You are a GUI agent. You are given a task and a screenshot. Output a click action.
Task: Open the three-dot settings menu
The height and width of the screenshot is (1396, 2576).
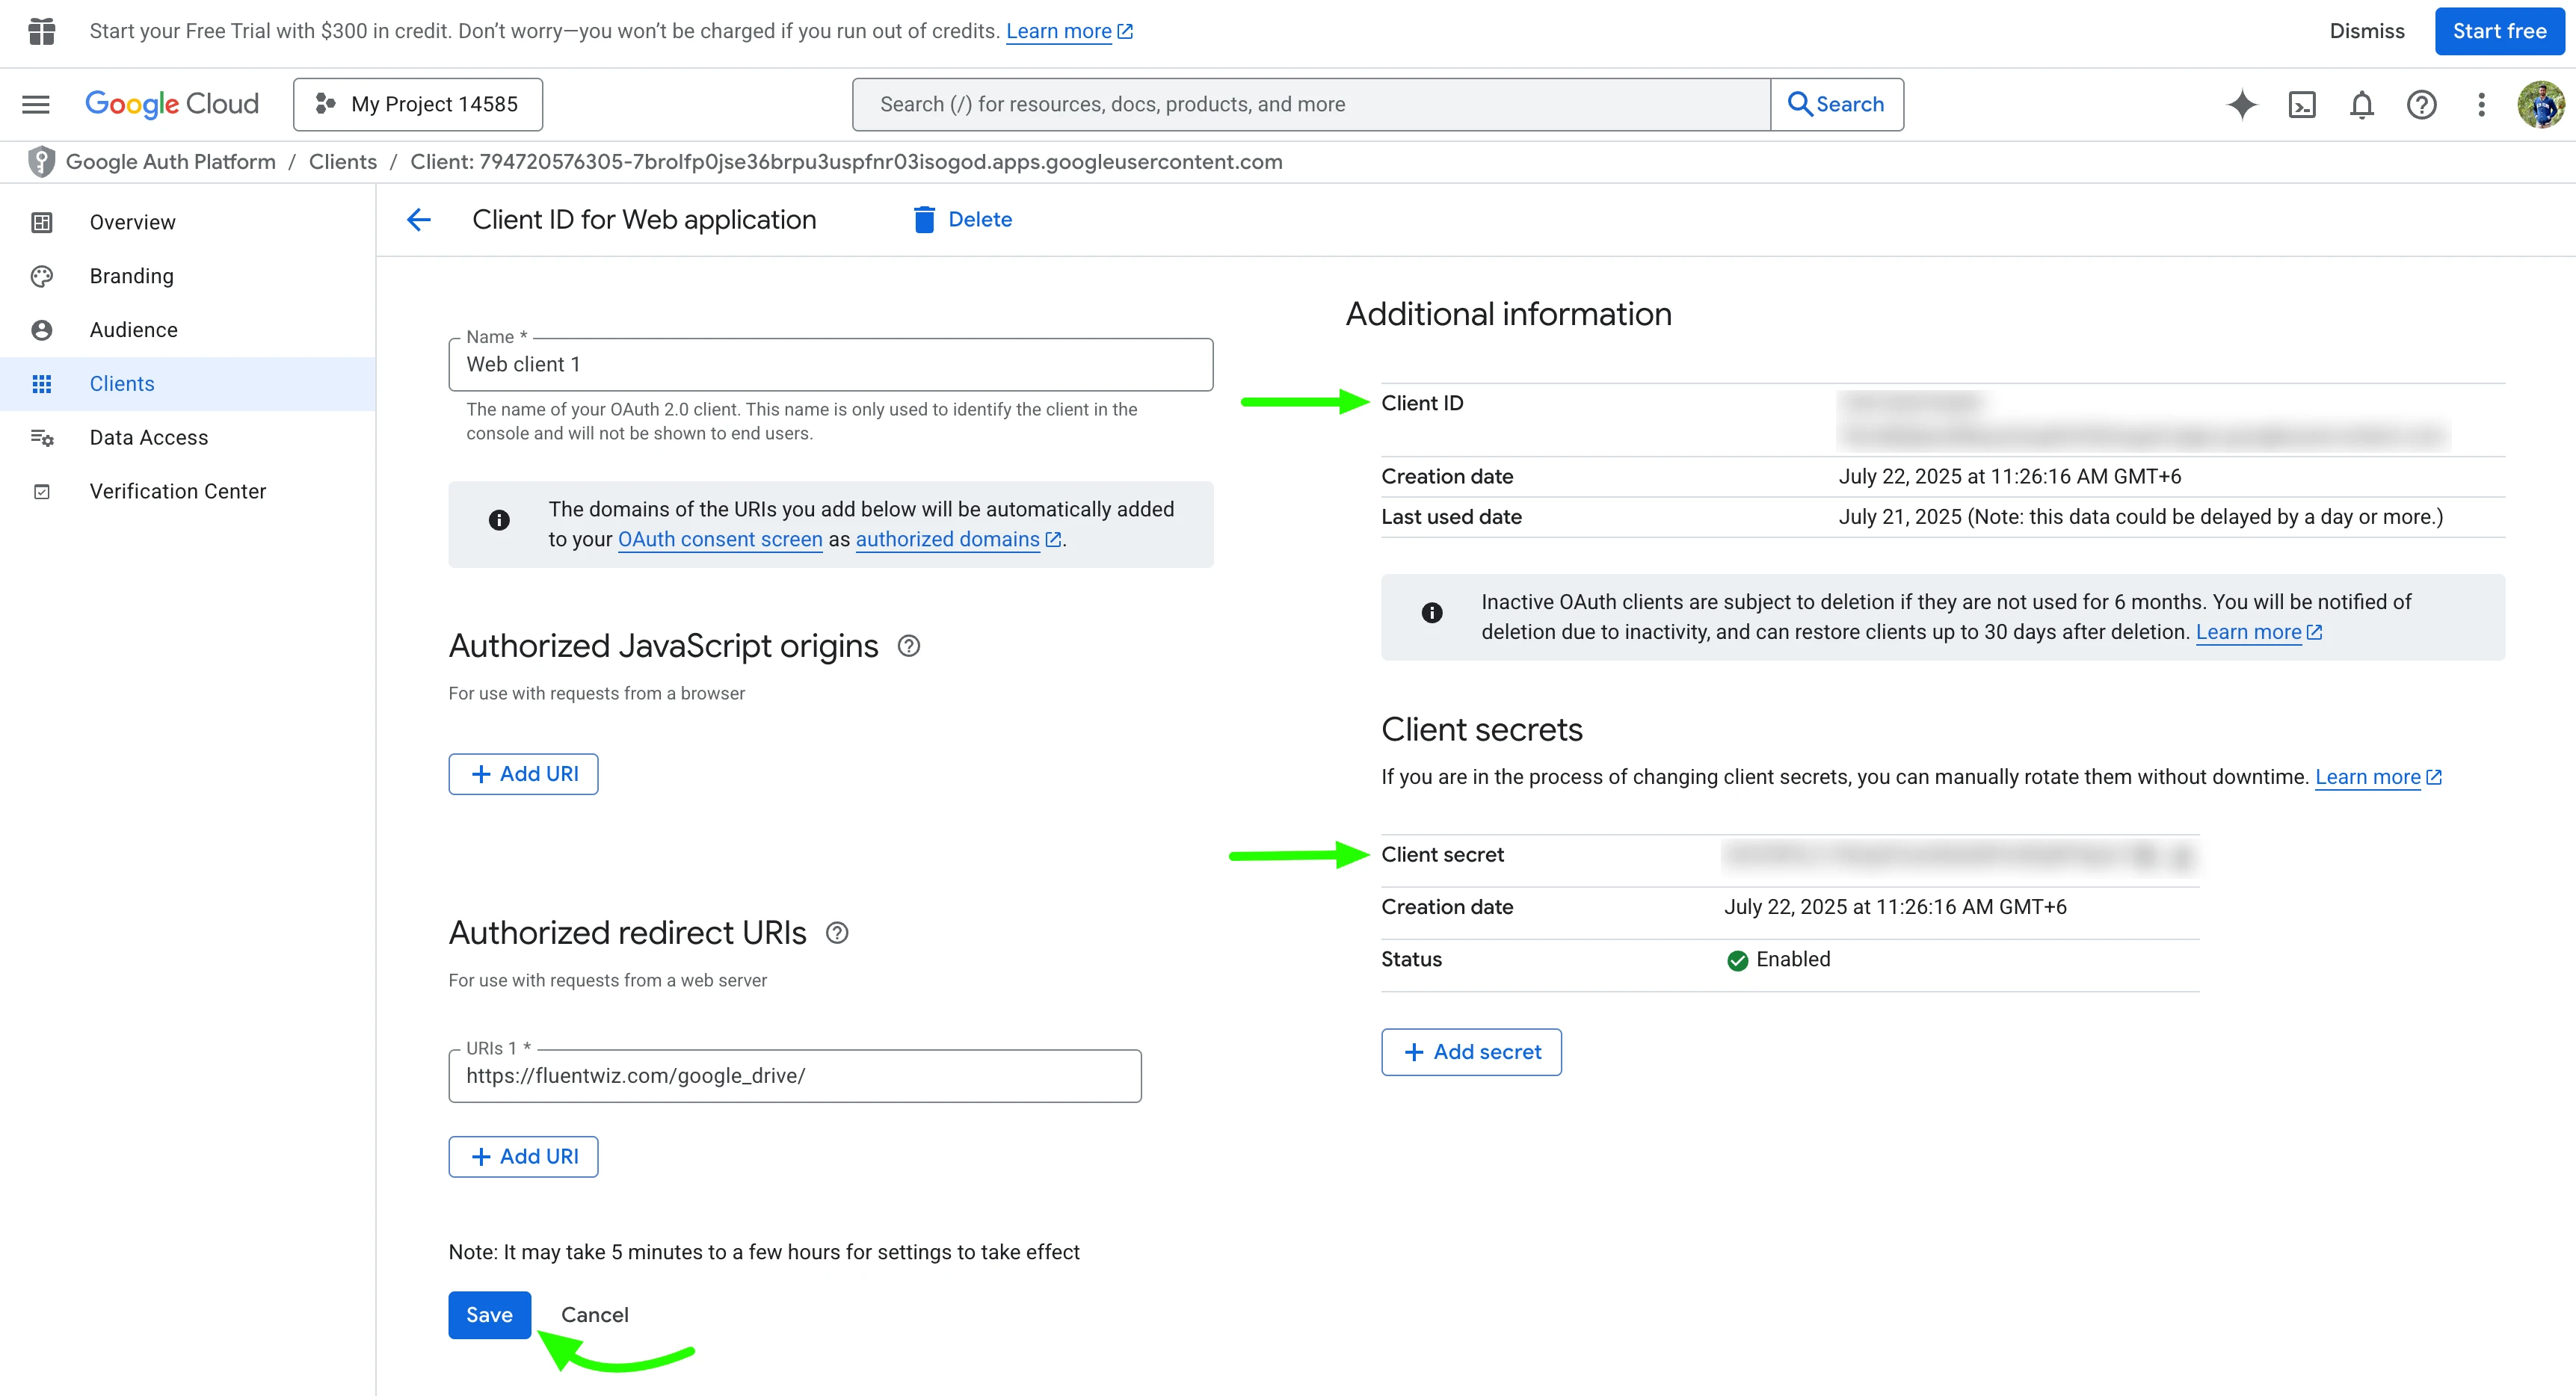2481,104
